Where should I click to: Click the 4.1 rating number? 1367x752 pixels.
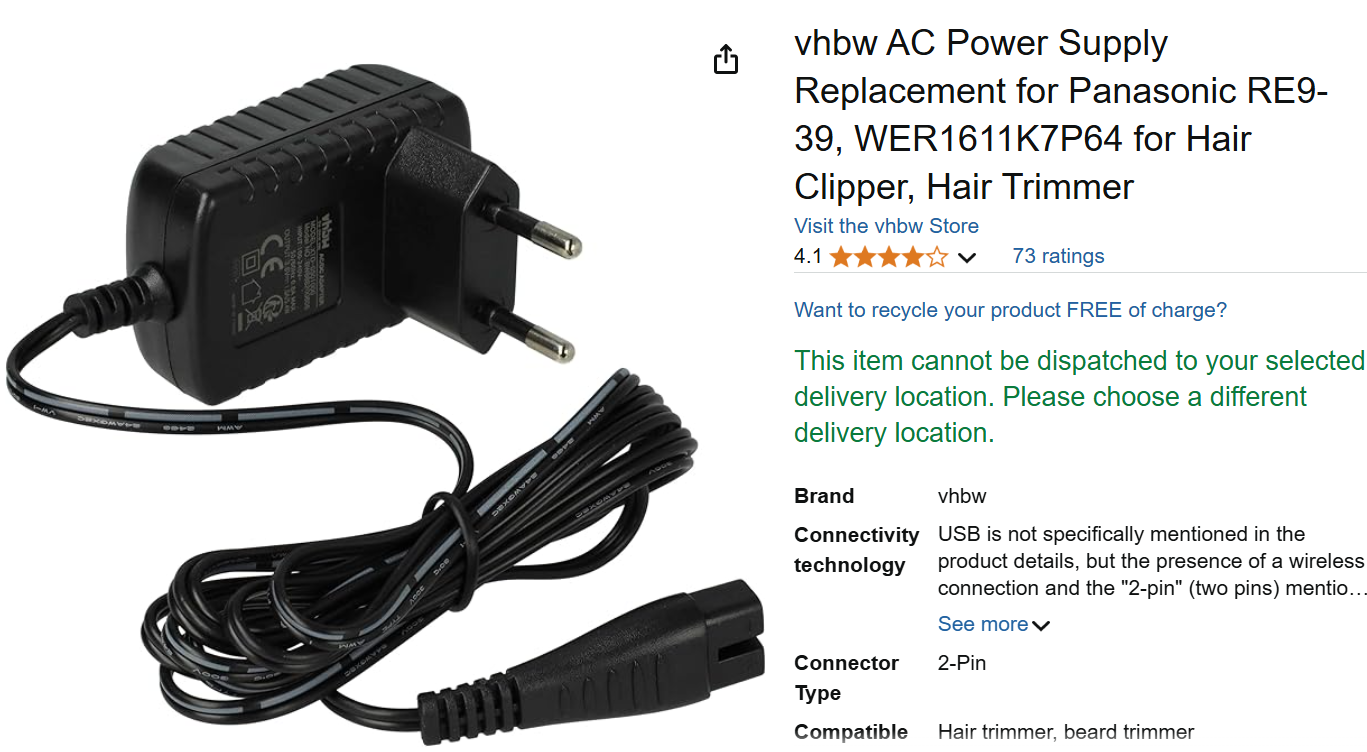[x=808, y=257]
